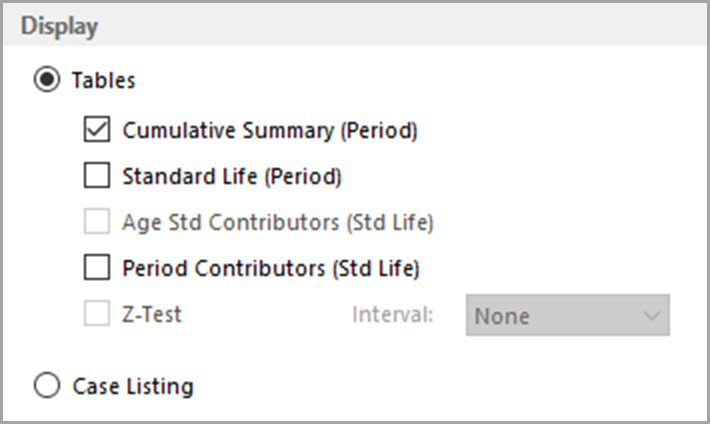Click the Display header bar background
The image size is (710, 424).
click(x=400, y=27)
